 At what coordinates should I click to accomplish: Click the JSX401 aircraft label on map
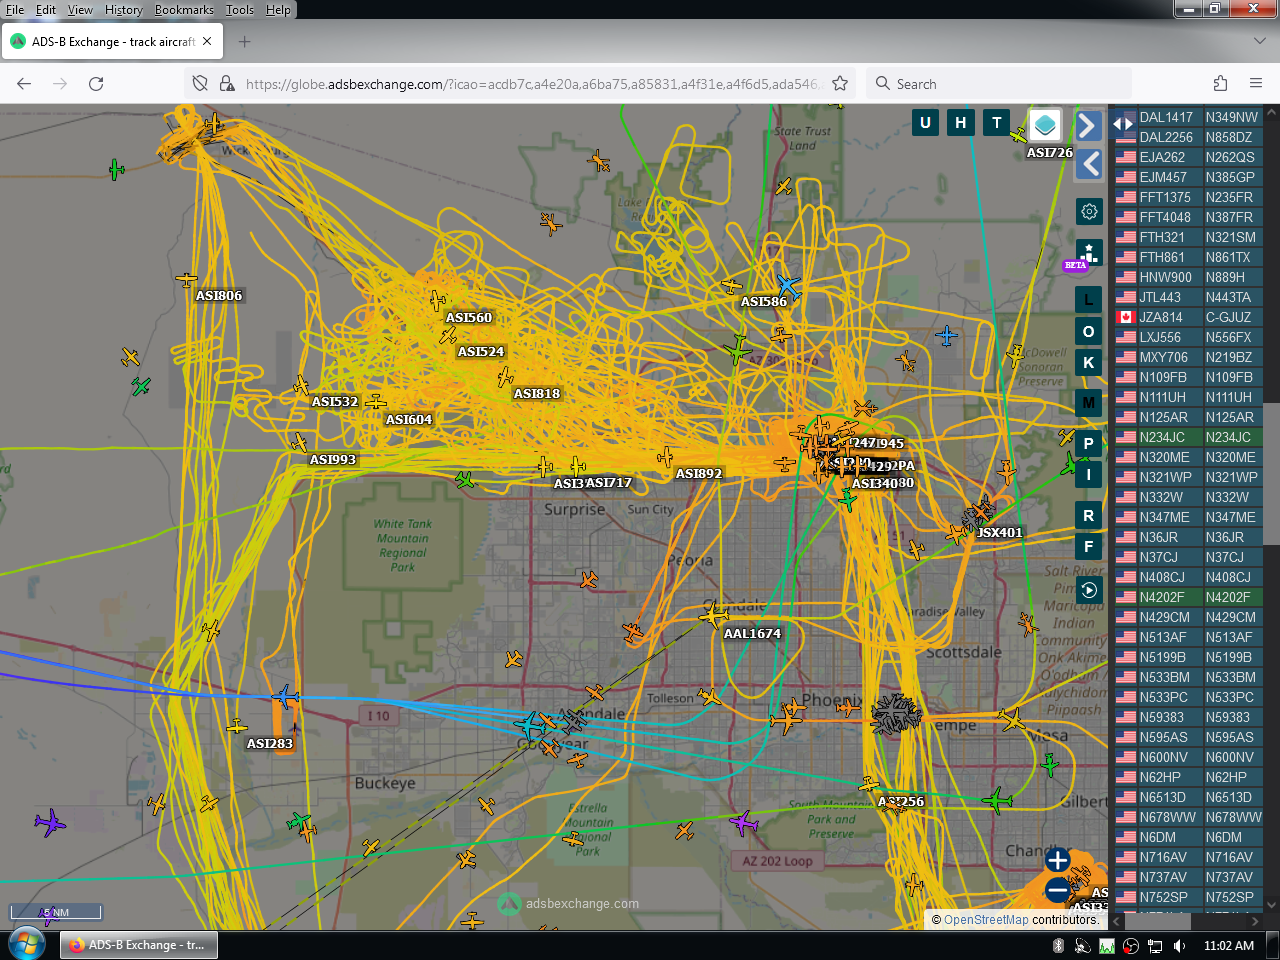1000,533
